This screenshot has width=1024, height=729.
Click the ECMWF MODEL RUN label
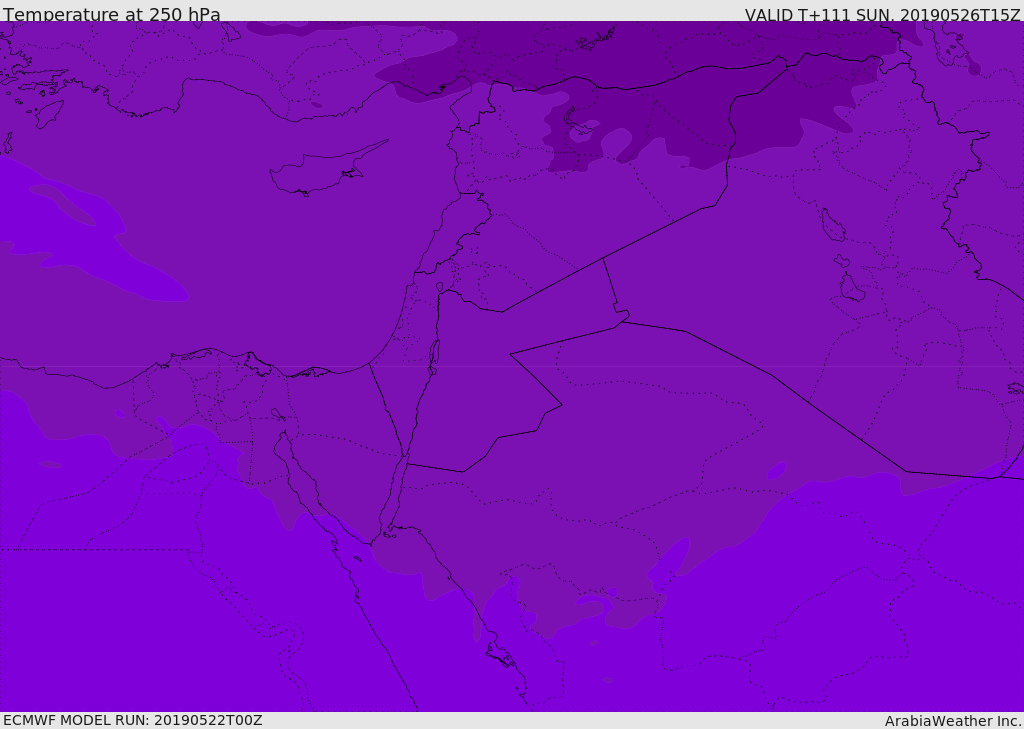(x=132, y=720)
